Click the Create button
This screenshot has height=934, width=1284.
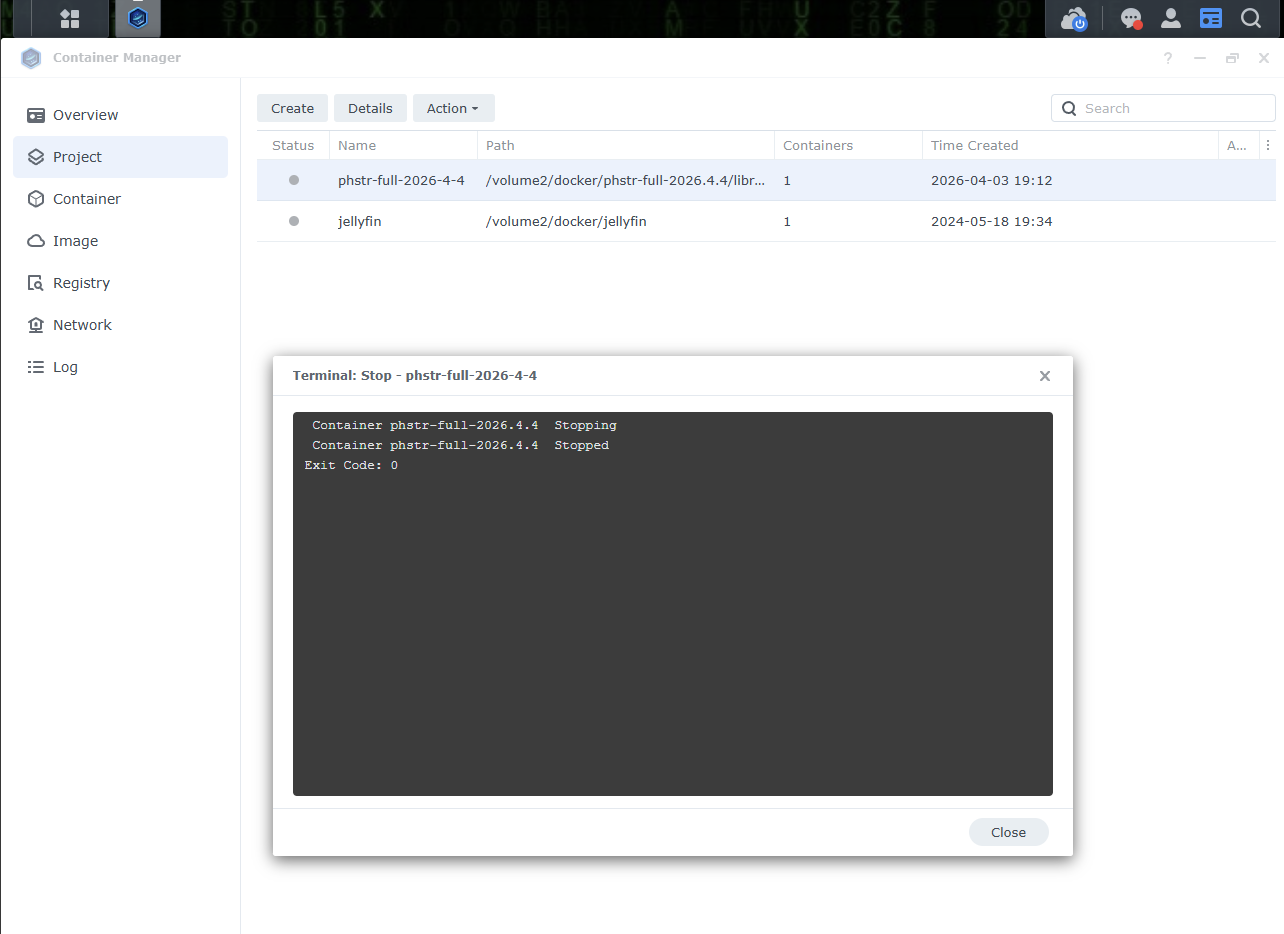292,108
